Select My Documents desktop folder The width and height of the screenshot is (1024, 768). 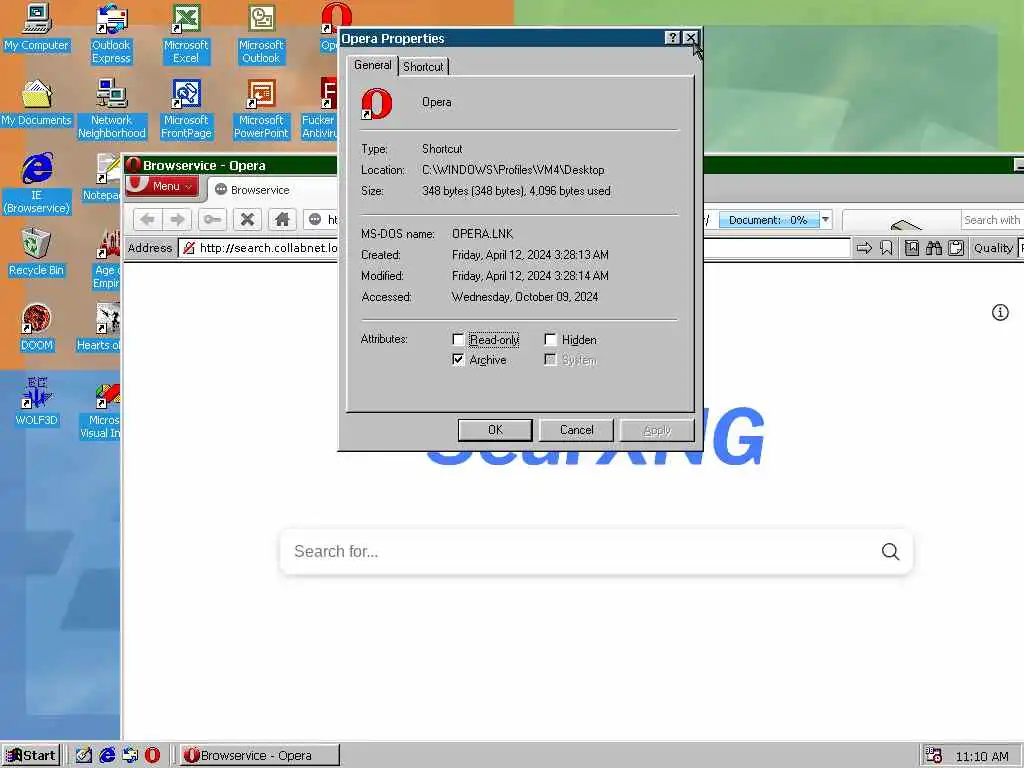(x=37, y=103)
